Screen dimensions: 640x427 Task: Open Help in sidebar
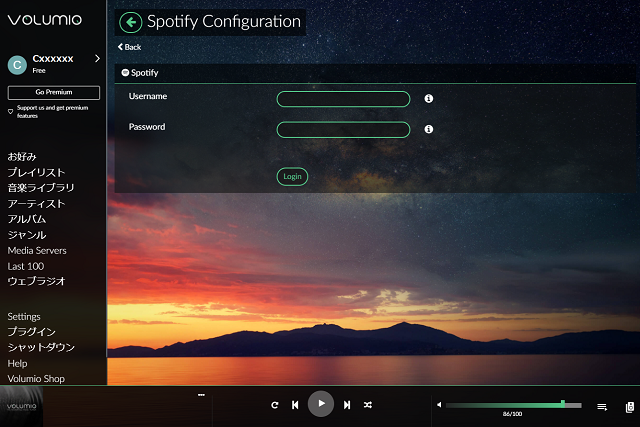pos(17,363)
